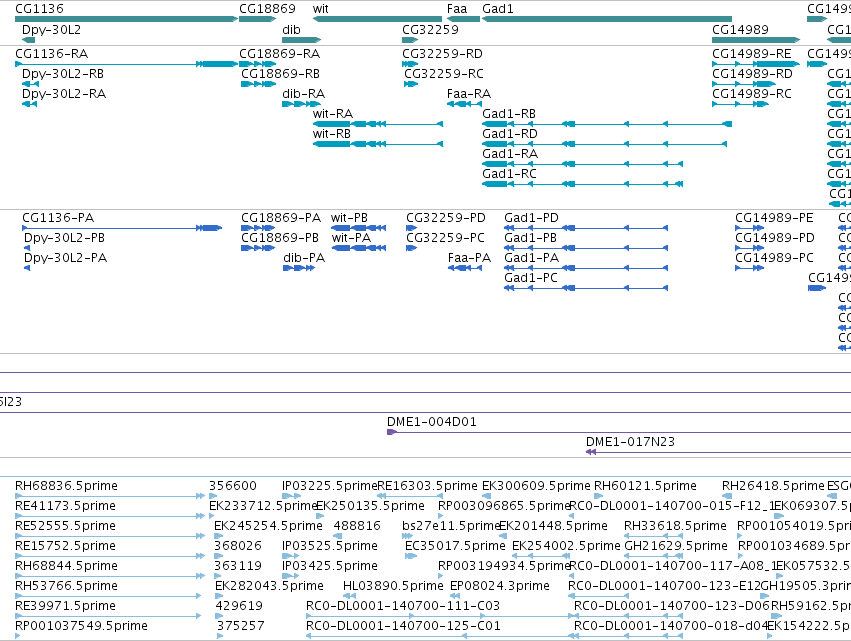
Task: Select the CG14989-RC transcript
Action: click(740, 104)
